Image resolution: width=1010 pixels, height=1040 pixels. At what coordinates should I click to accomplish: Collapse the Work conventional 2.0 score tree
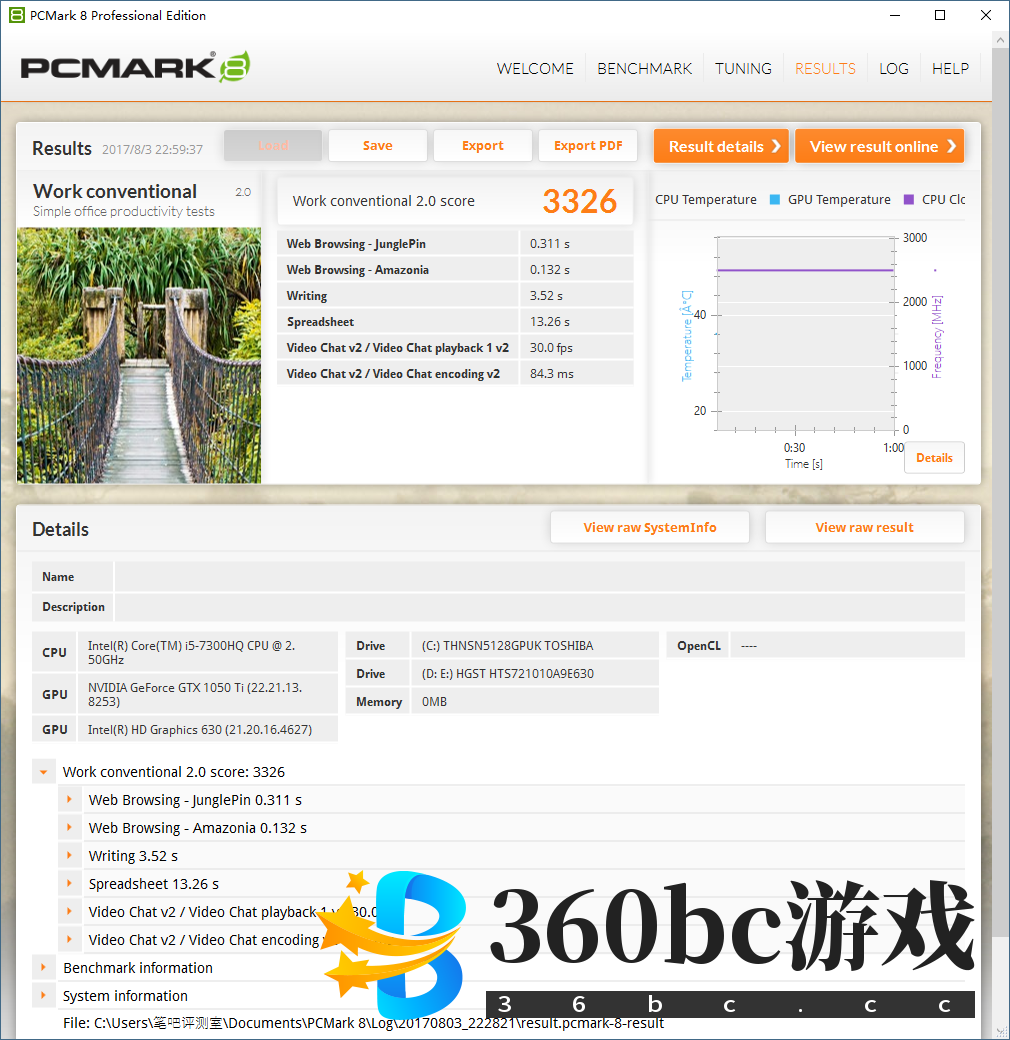click(x=44, y=772)
